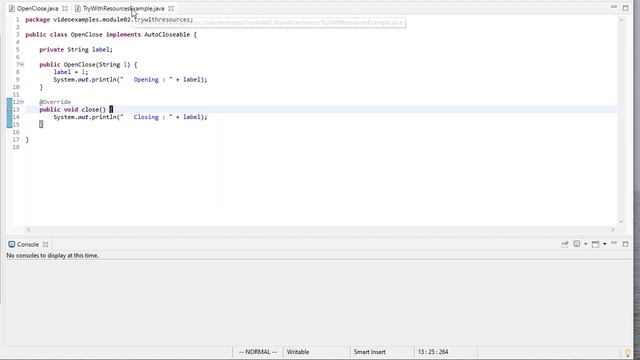Open the Display Selected Console dropdown arrow

tap(585, 244)
